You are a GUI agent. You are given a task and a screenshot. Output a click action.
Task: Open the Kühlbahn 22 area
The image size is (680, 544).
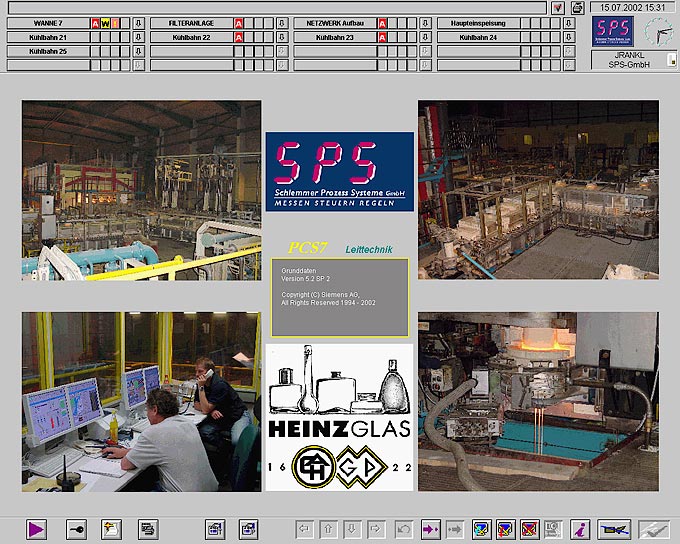point(192,37)
